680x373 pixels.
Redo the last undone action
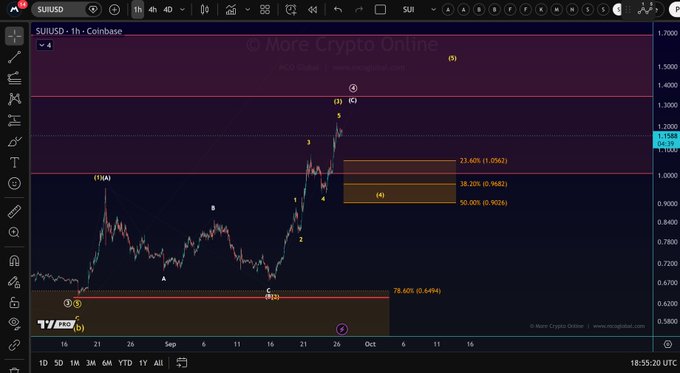pyautogui.click(x=359, y=9)
